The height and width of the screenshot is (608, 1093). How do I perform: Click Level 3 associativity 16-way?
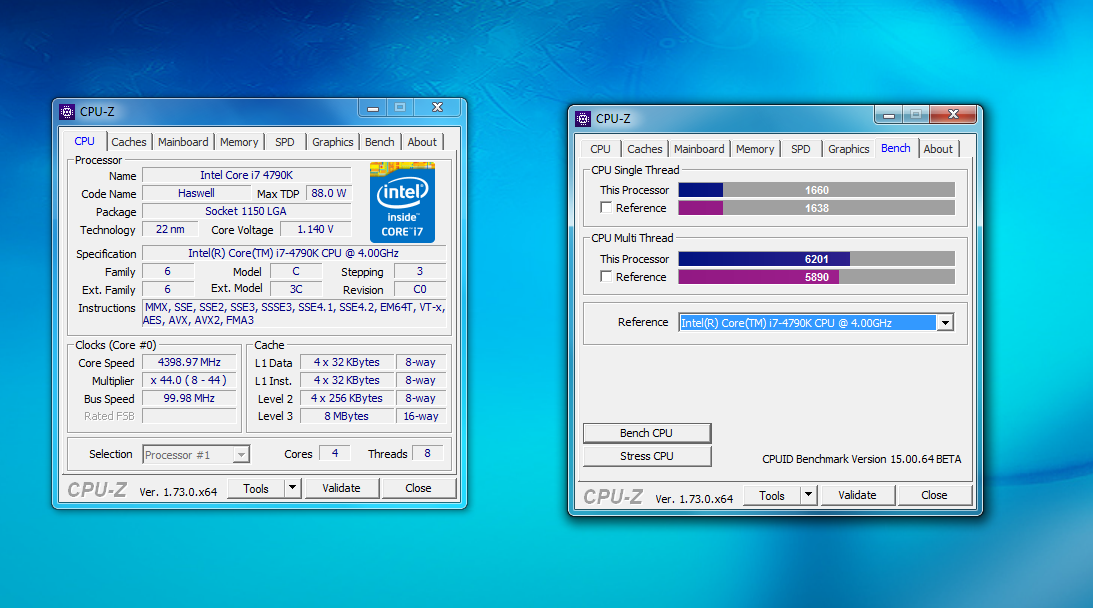(420, 416)
